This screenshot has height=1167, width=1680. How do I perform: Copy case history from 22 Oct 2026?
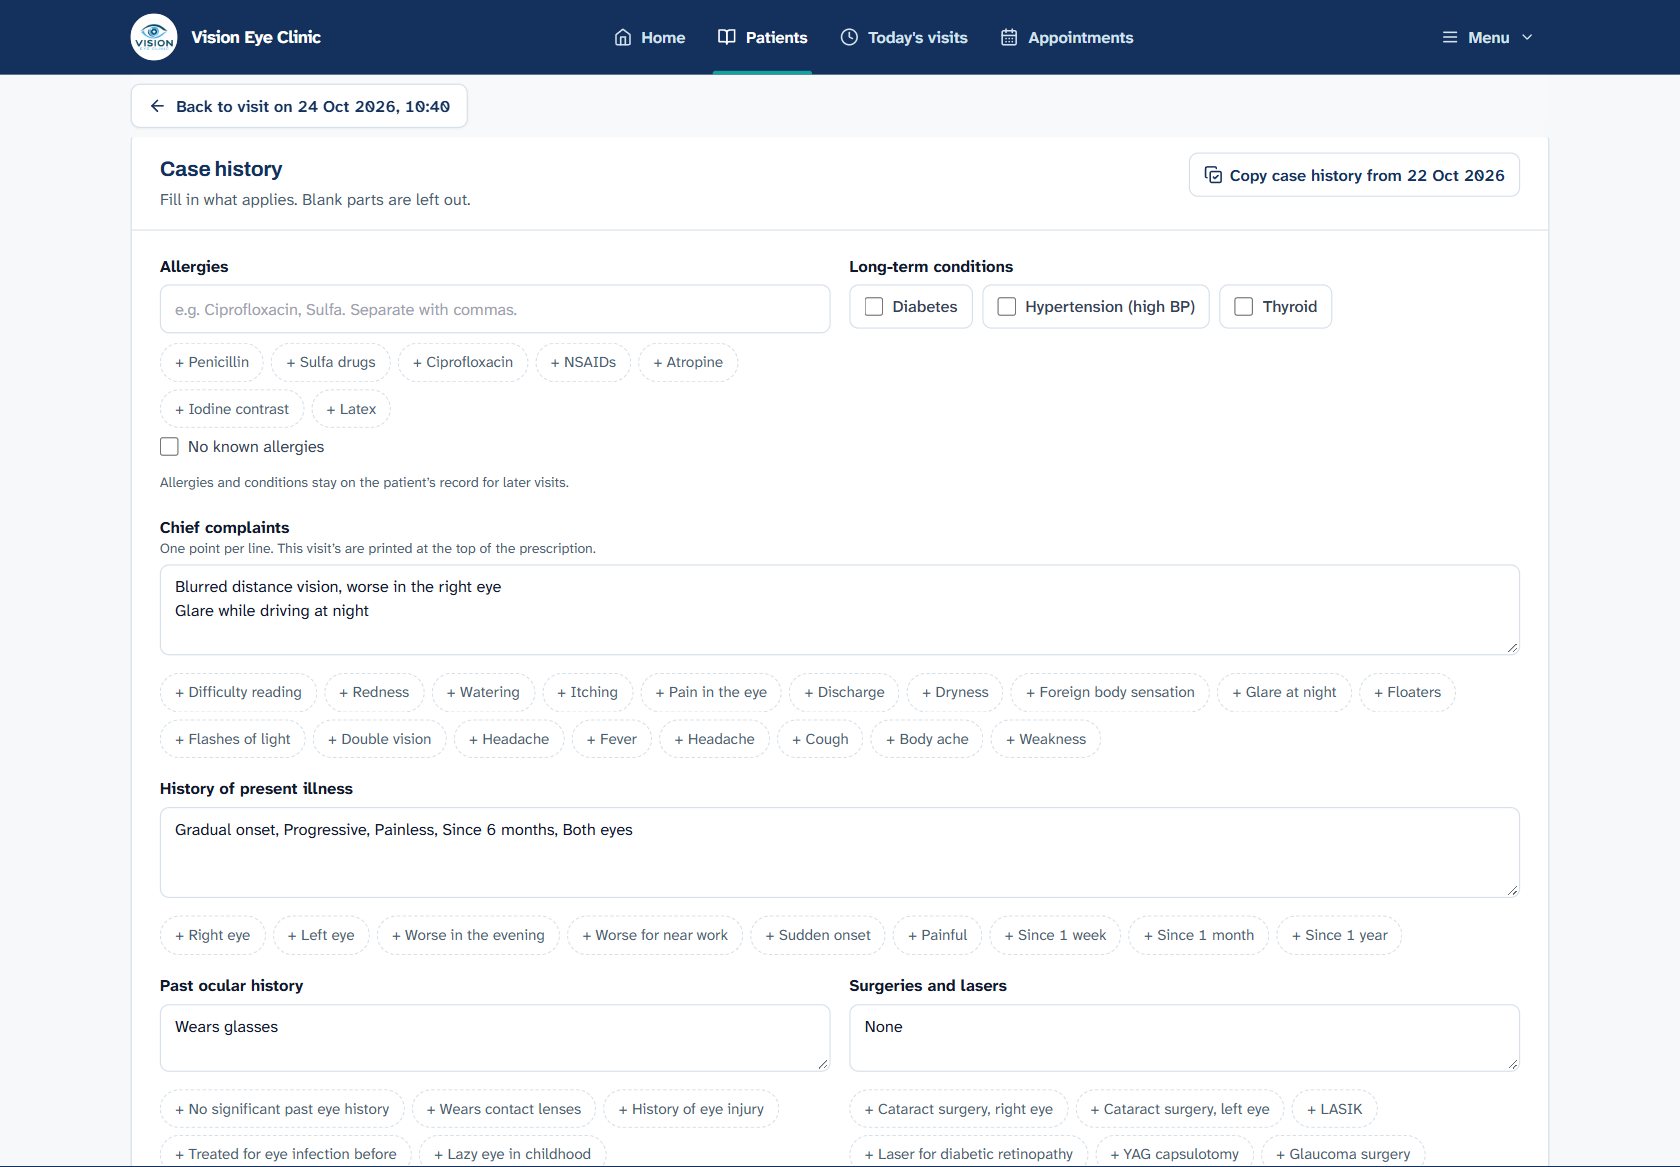[1354, 175]
